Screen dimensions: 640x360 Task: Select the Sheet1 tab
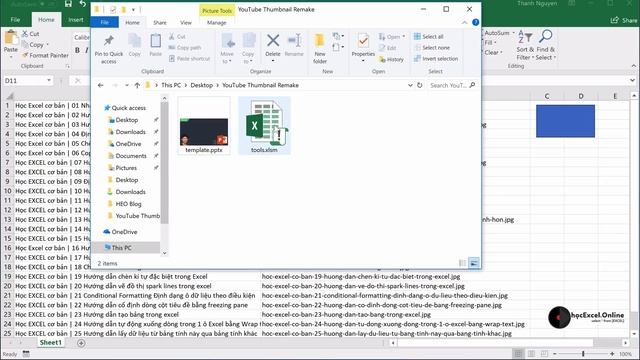[51, 342]
